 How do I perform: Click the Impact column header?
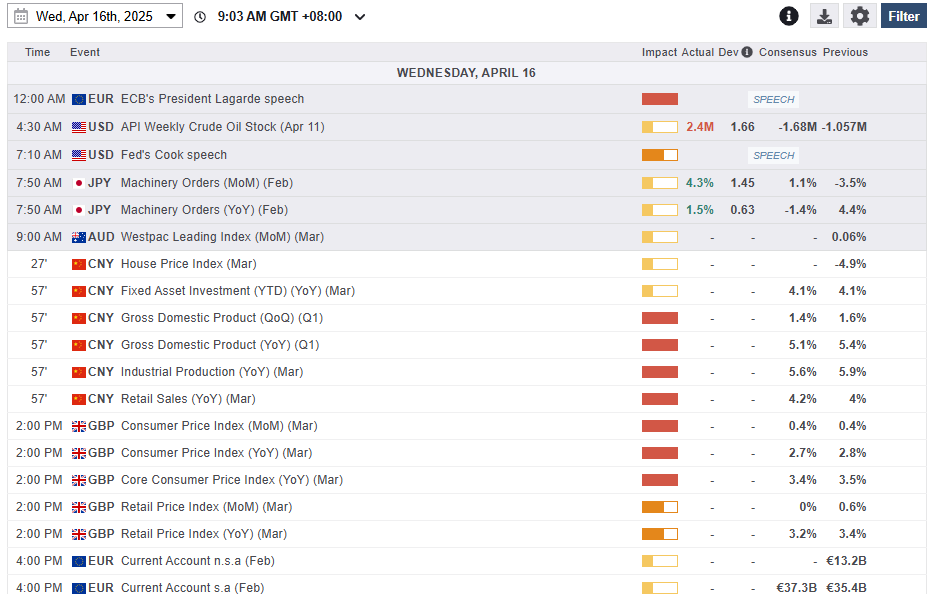click(x=659, y=52)
